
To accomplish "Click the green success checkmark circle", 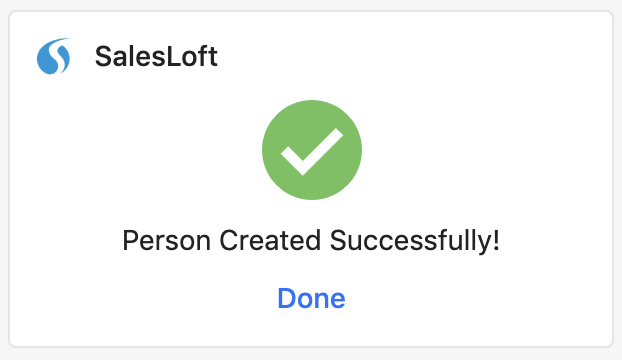I will click(312, 150).
